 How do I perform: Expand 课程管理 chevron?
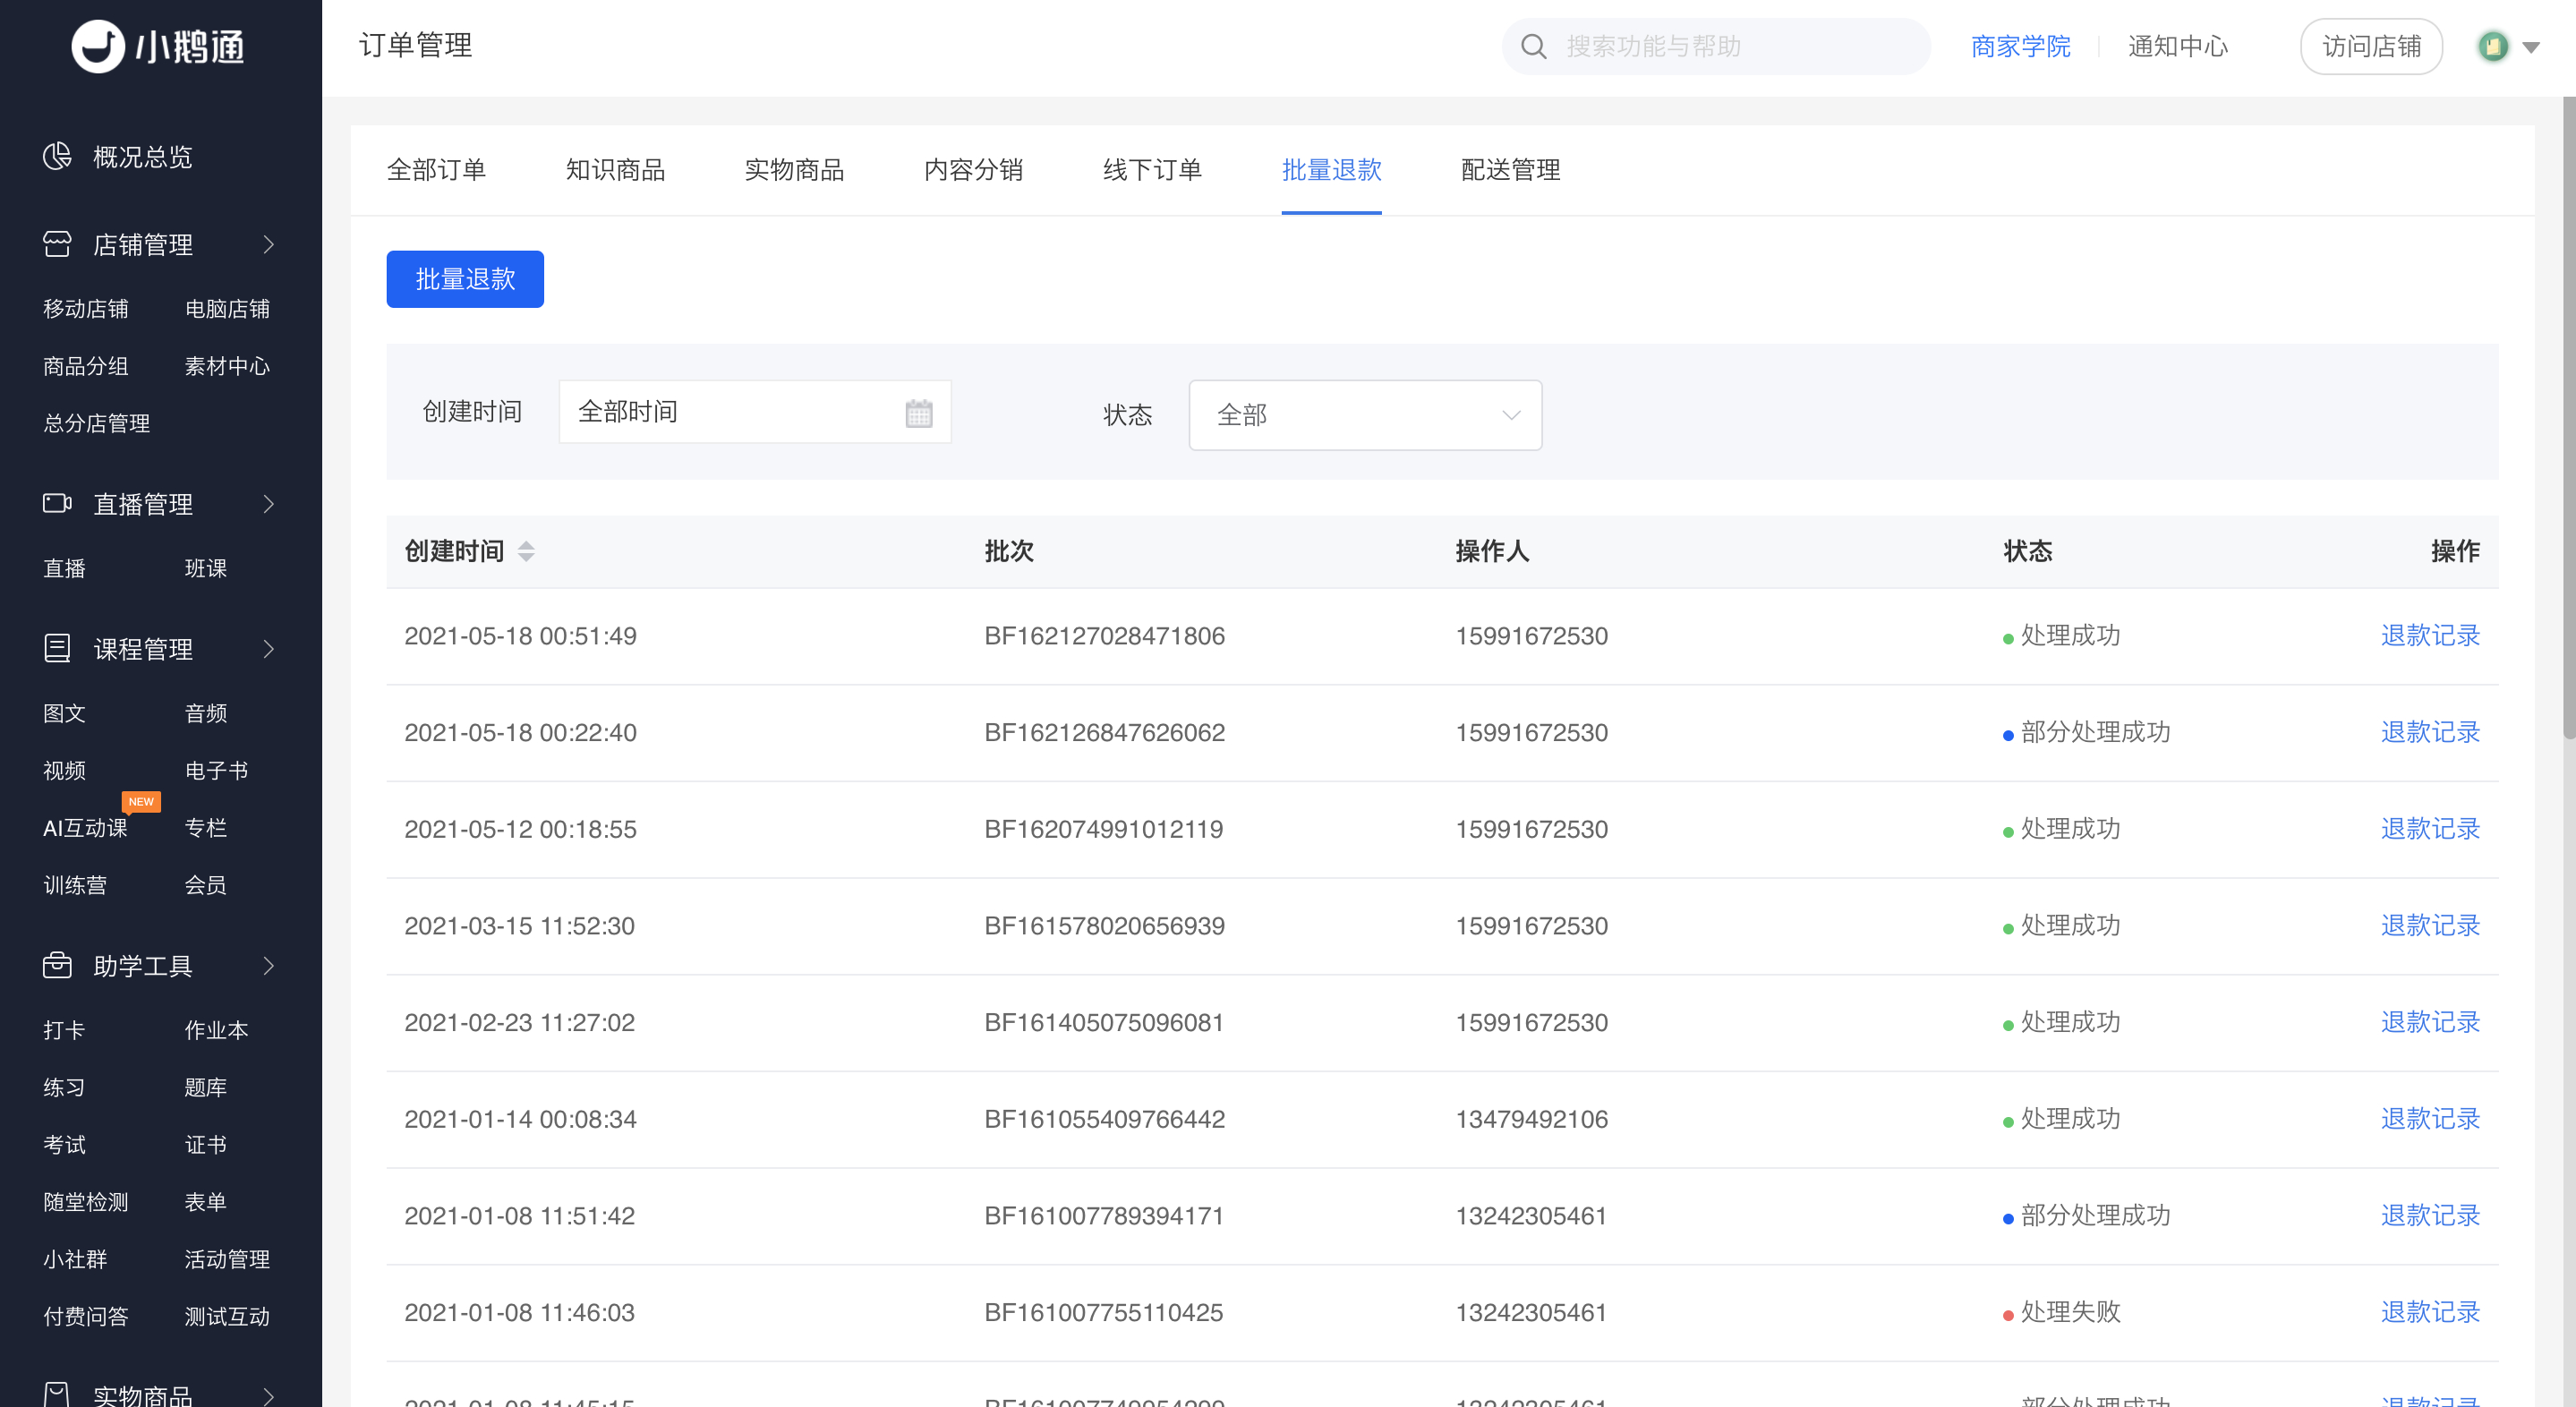[x=268, y=648]
